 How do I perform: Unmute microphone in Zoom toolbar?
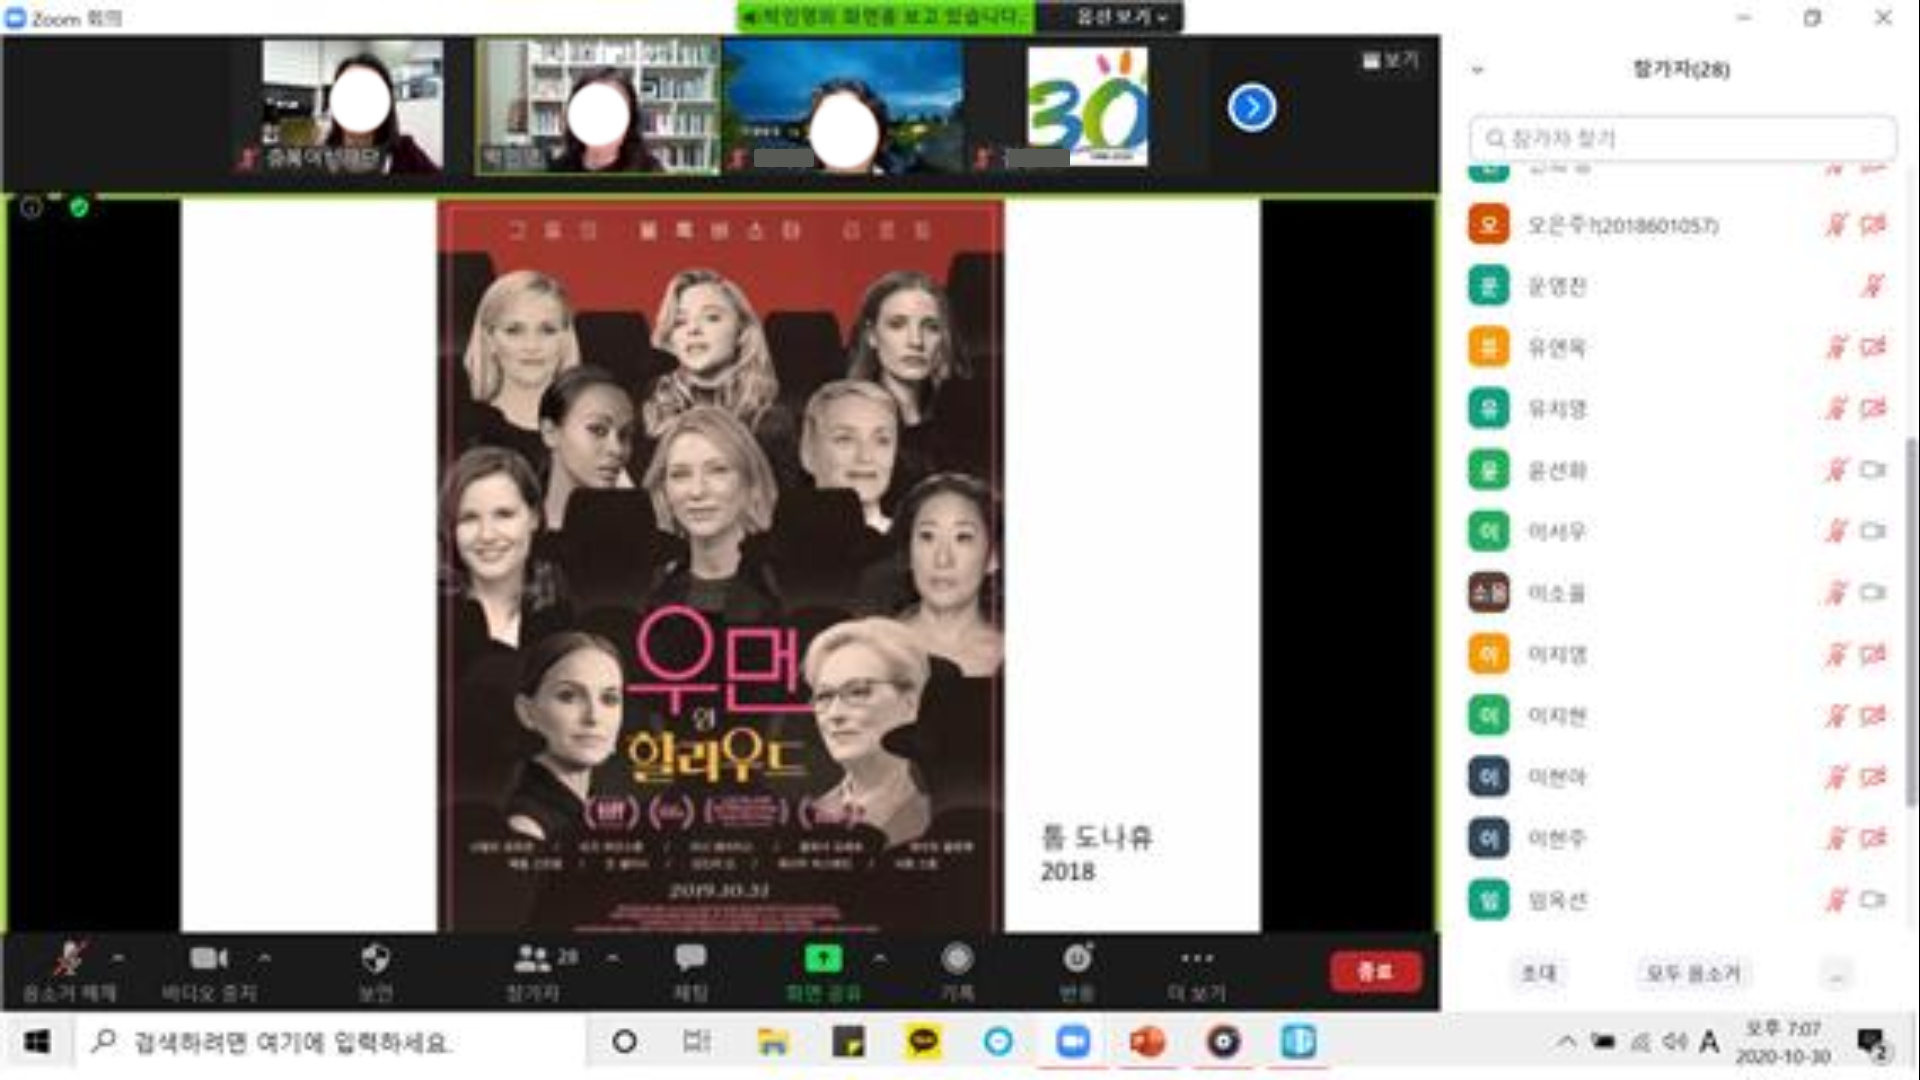click(68, 960)
